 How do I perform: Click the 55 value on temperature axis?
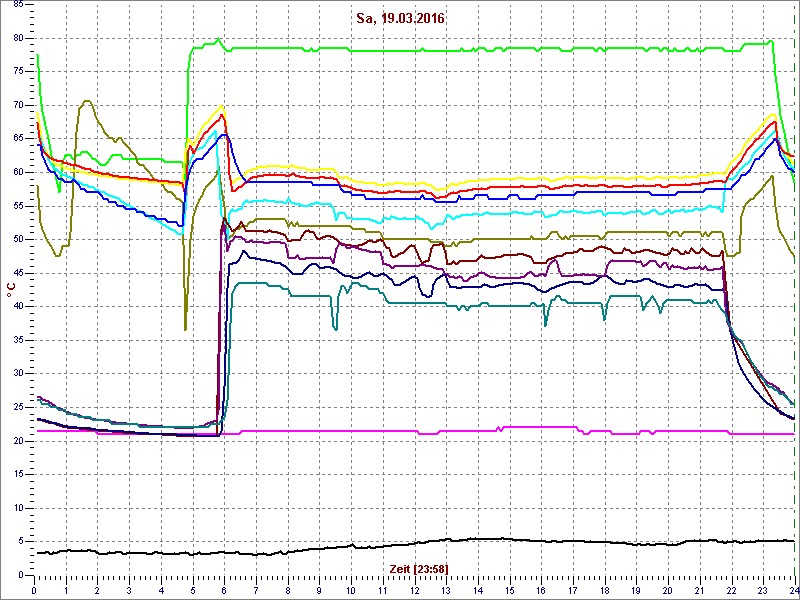17,206
